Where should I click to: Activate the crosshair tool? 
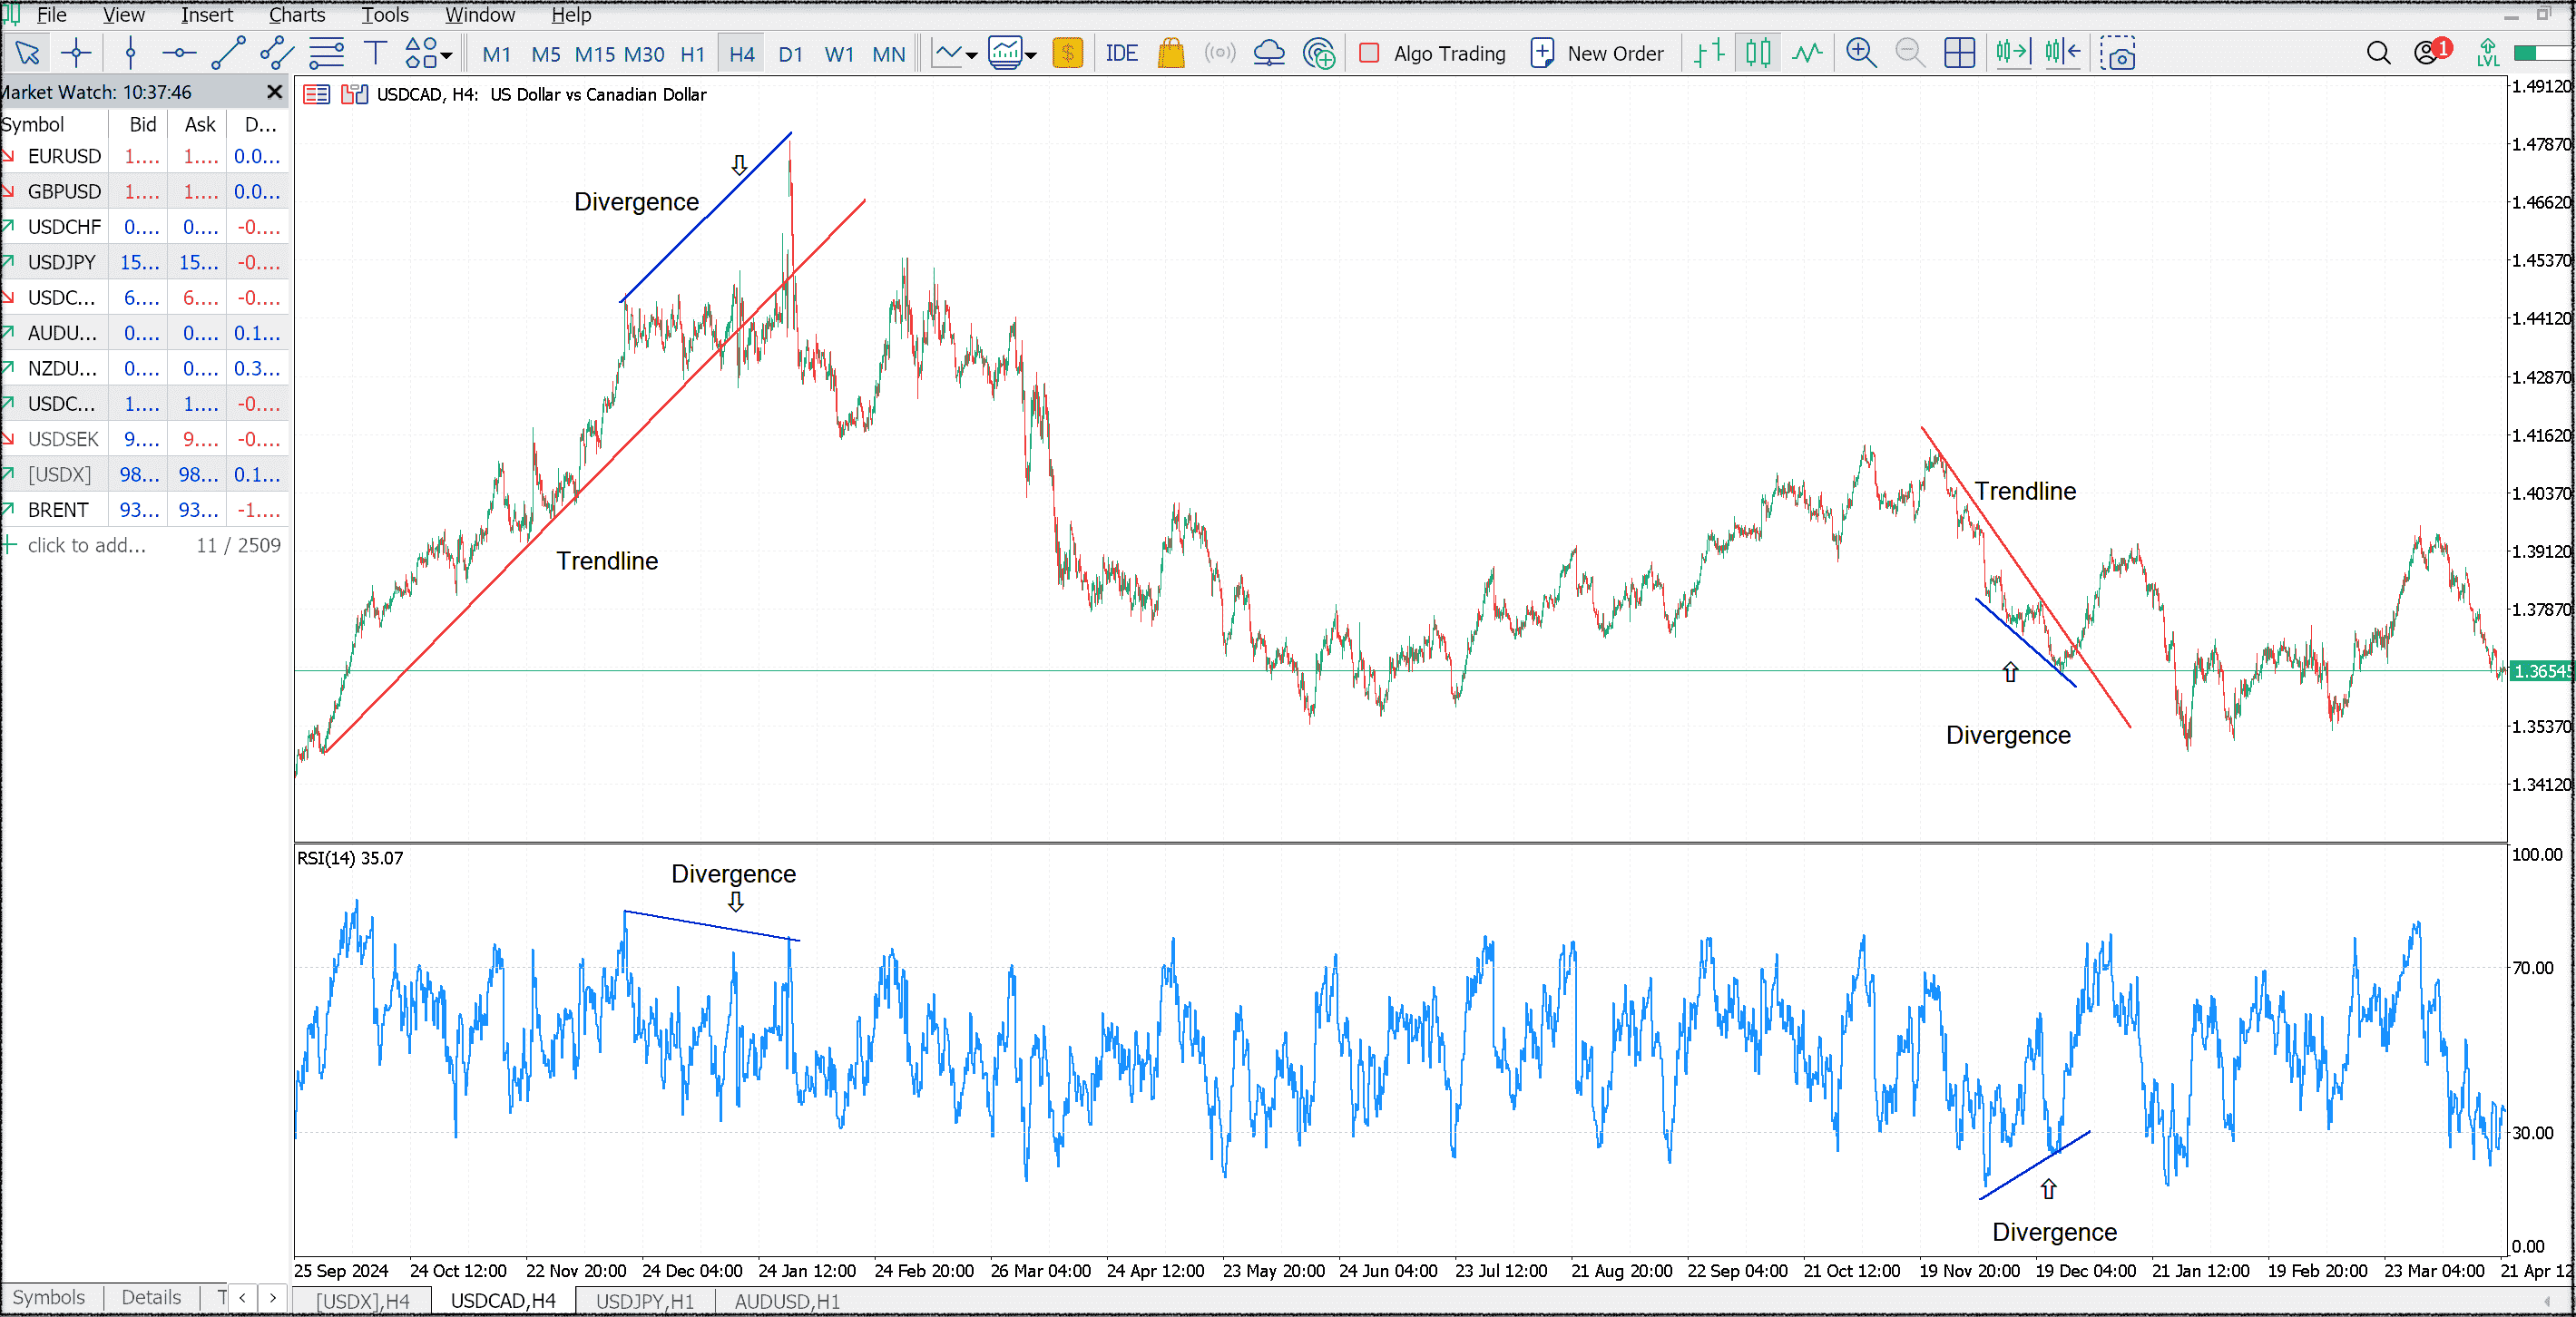tap(76, 53)
